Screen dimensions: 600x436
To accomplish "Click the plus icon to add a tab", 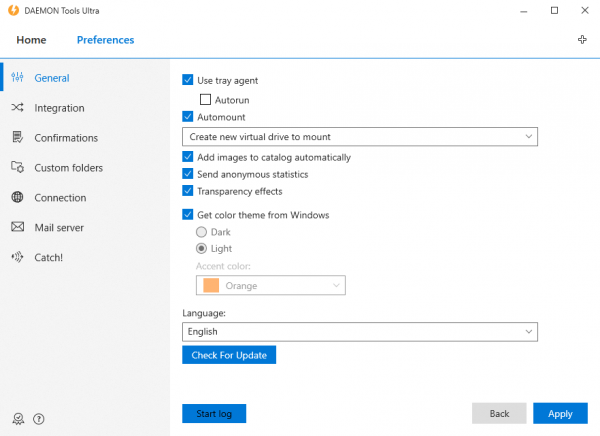I will click(x=582, y=39).
